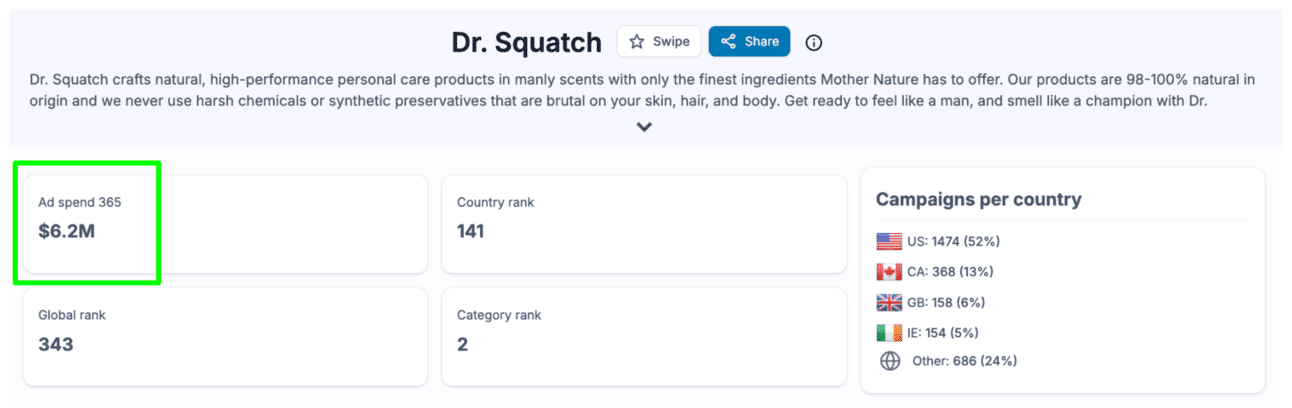Click the Great Britain flag icon
This screenshot has height=408, width=1292.
pos(889,302)
